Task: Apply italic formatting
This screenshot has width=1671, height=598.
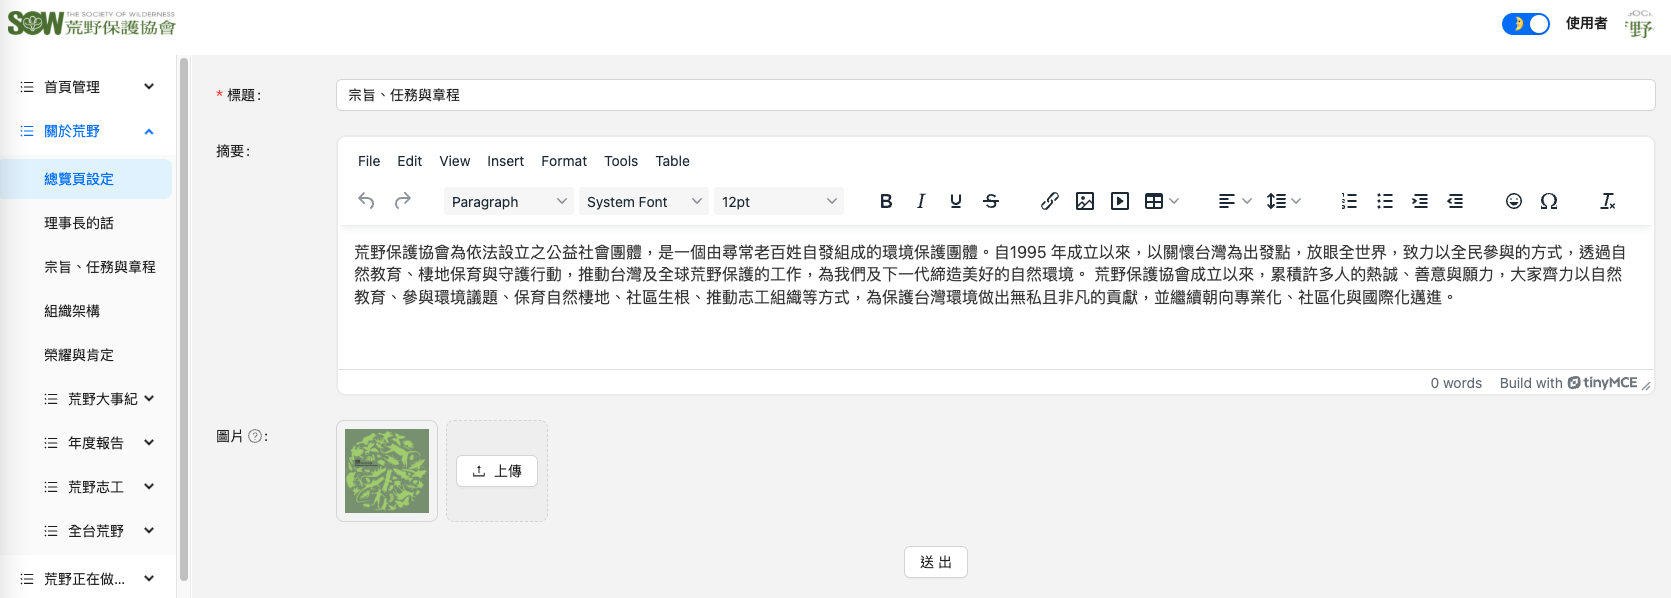Action: (920, 201)
